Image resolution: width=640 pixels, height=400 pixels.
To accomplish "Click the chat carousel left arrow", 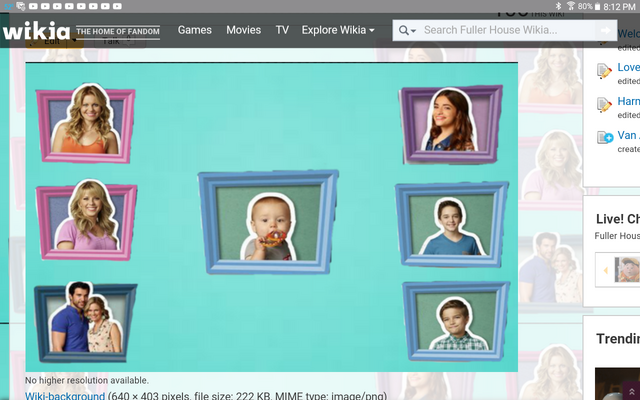I will coord(606,270).
